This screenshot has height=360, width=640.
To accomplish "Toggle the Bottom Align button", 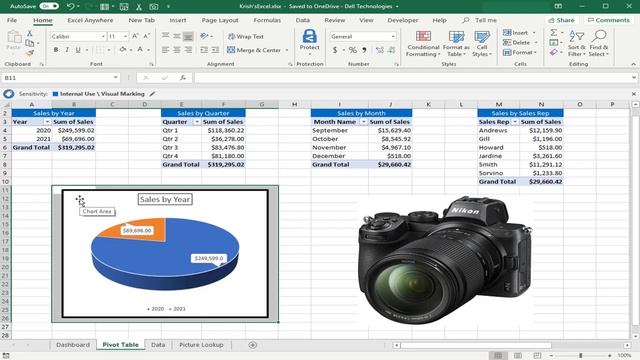I will pos(188,36).
